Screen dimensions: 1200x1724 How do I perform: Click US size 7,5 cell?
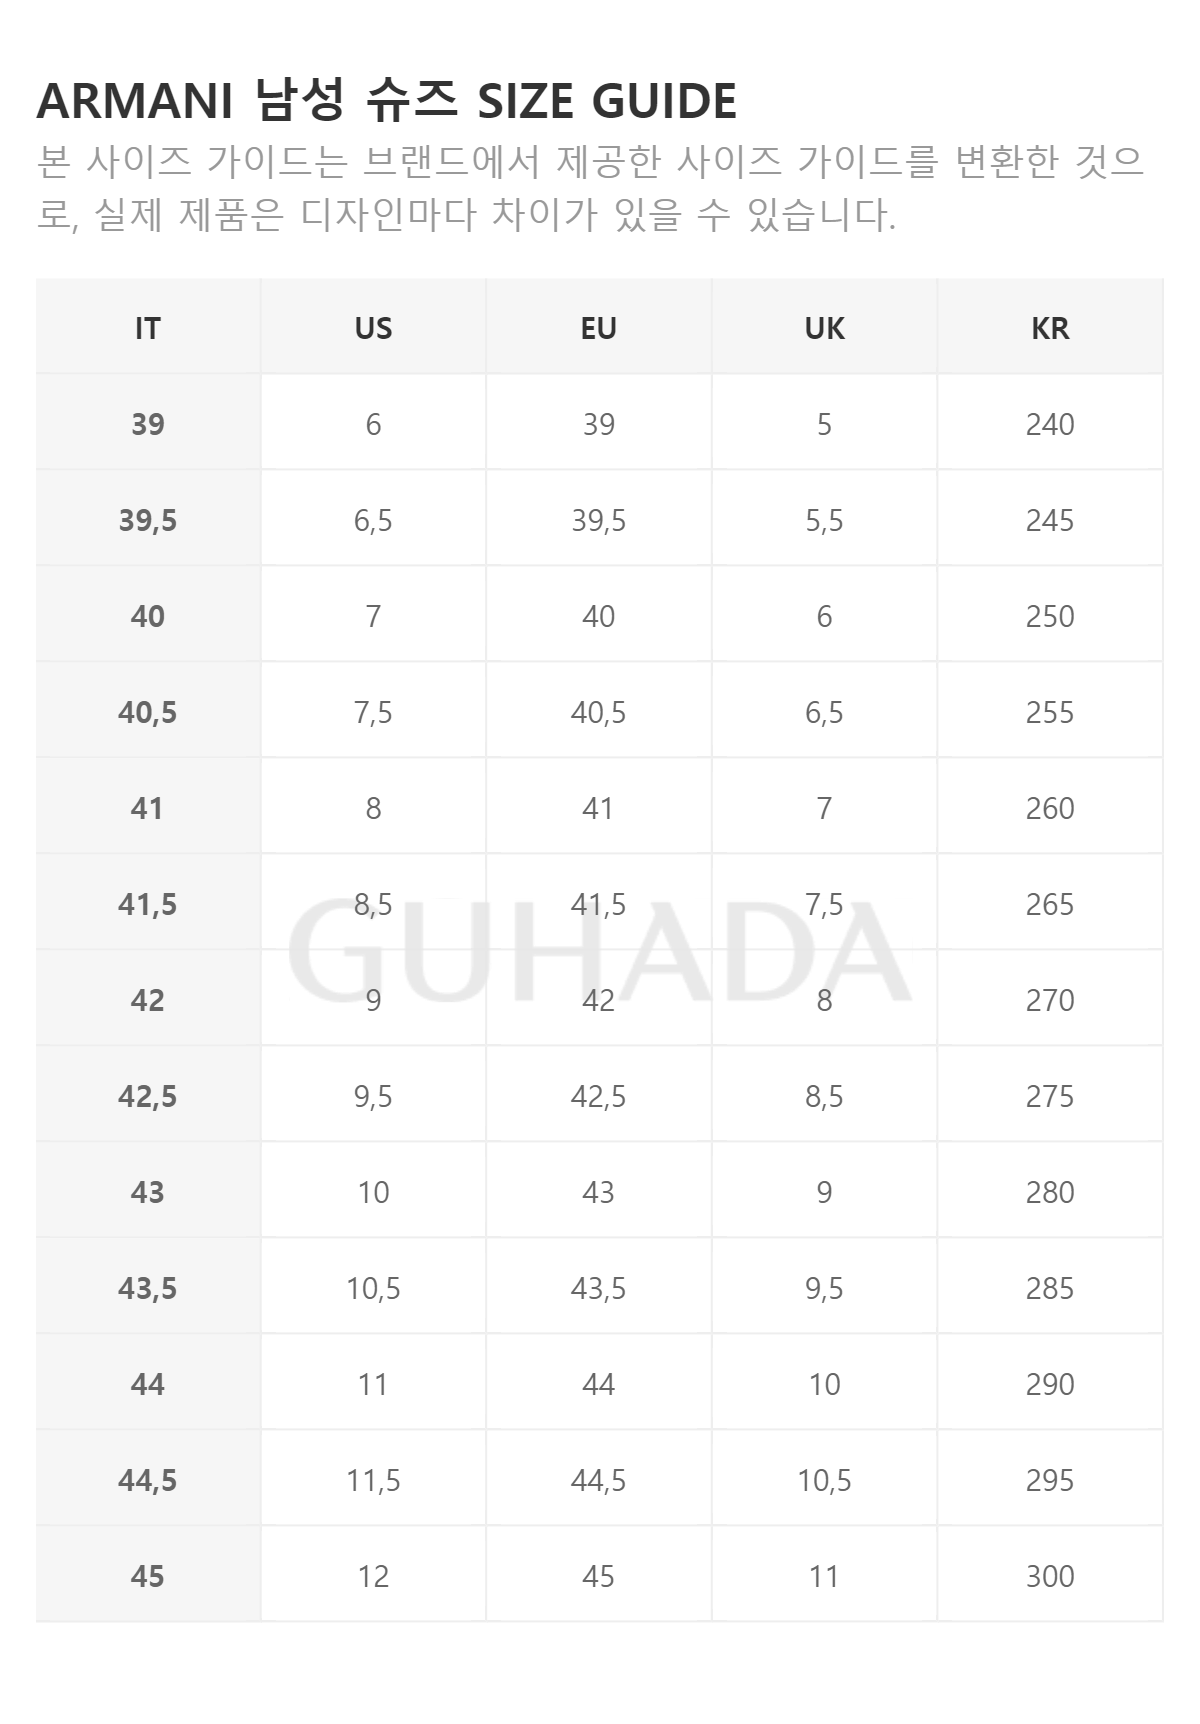[x=373, y=712]
